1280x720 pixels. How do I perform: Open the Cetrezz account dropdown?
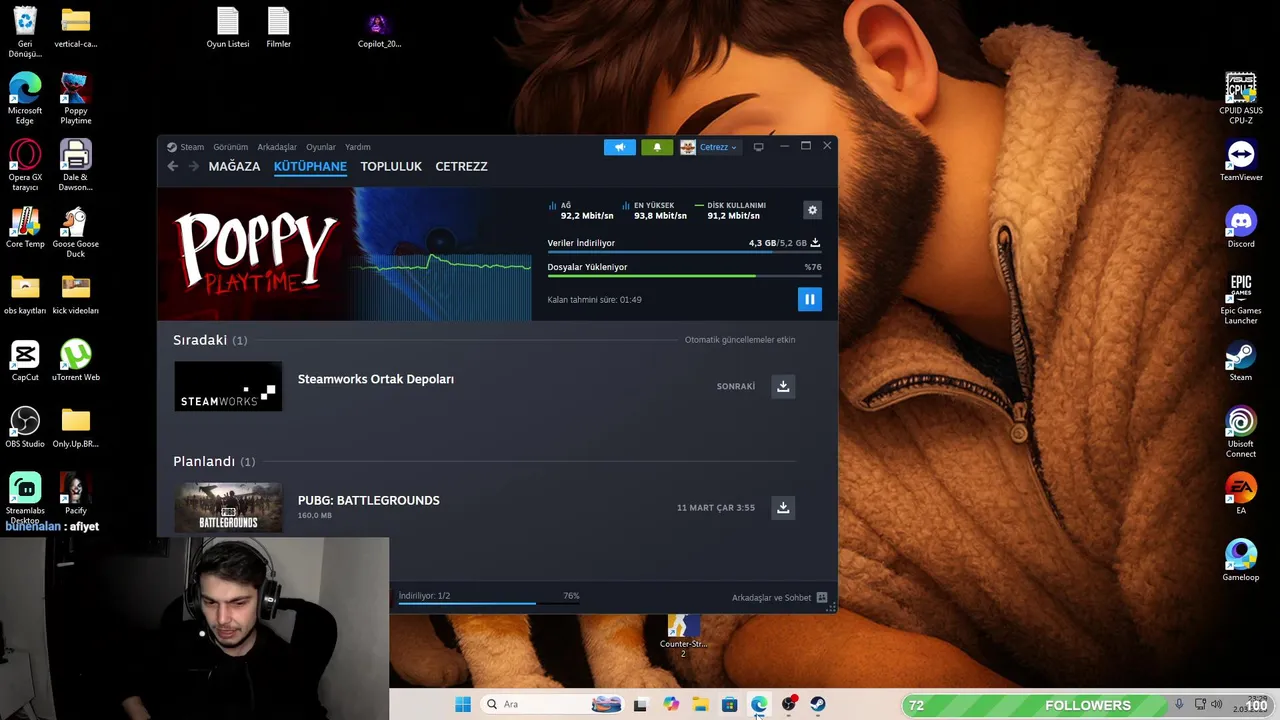point(709,147)
